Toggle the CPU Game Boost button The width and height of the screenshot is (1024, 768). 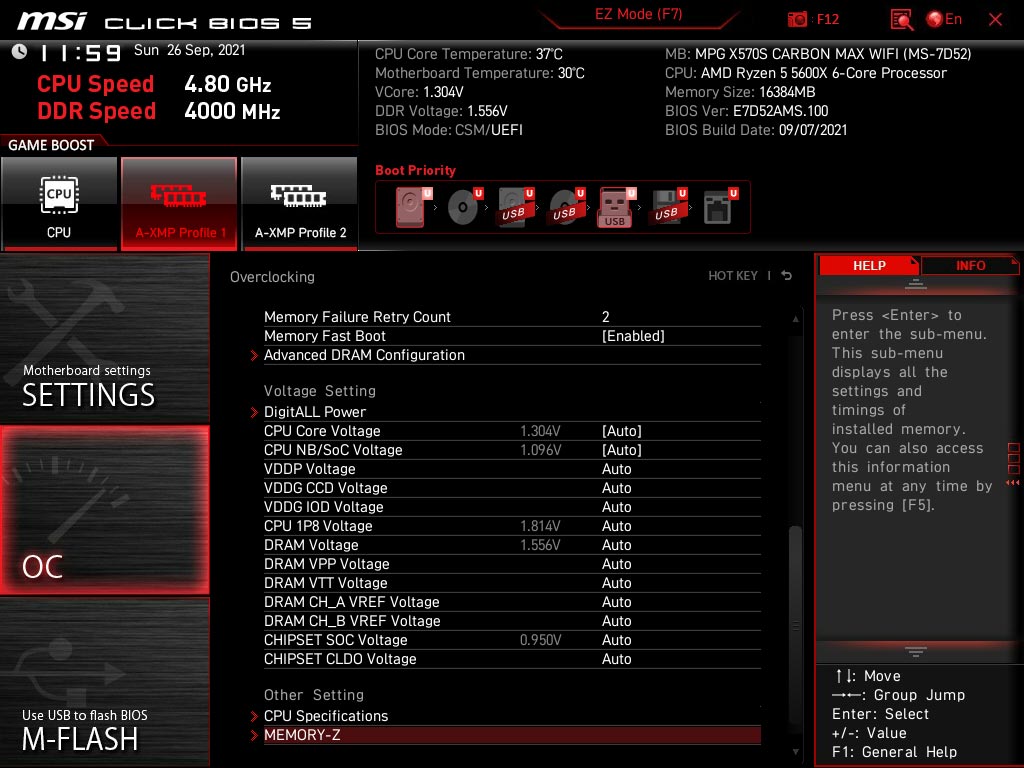click(59, 204)
